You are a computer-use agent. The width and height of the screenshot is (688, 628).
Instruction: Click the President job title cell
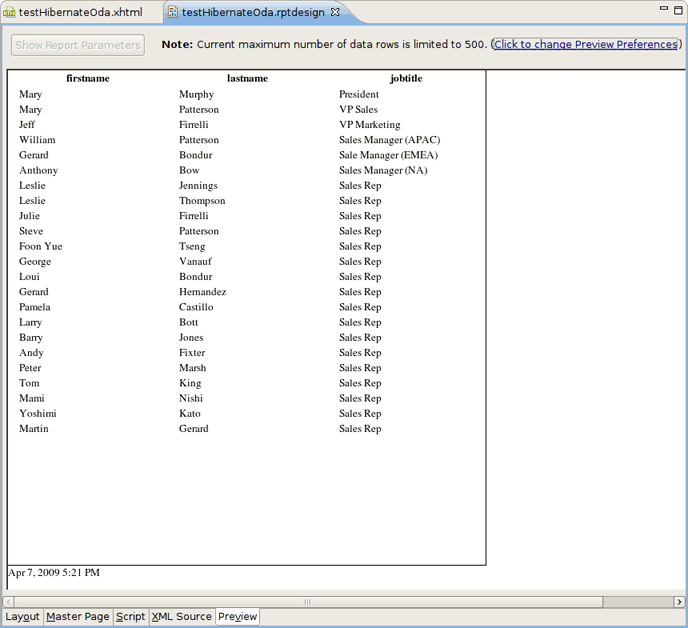(359, 94)
